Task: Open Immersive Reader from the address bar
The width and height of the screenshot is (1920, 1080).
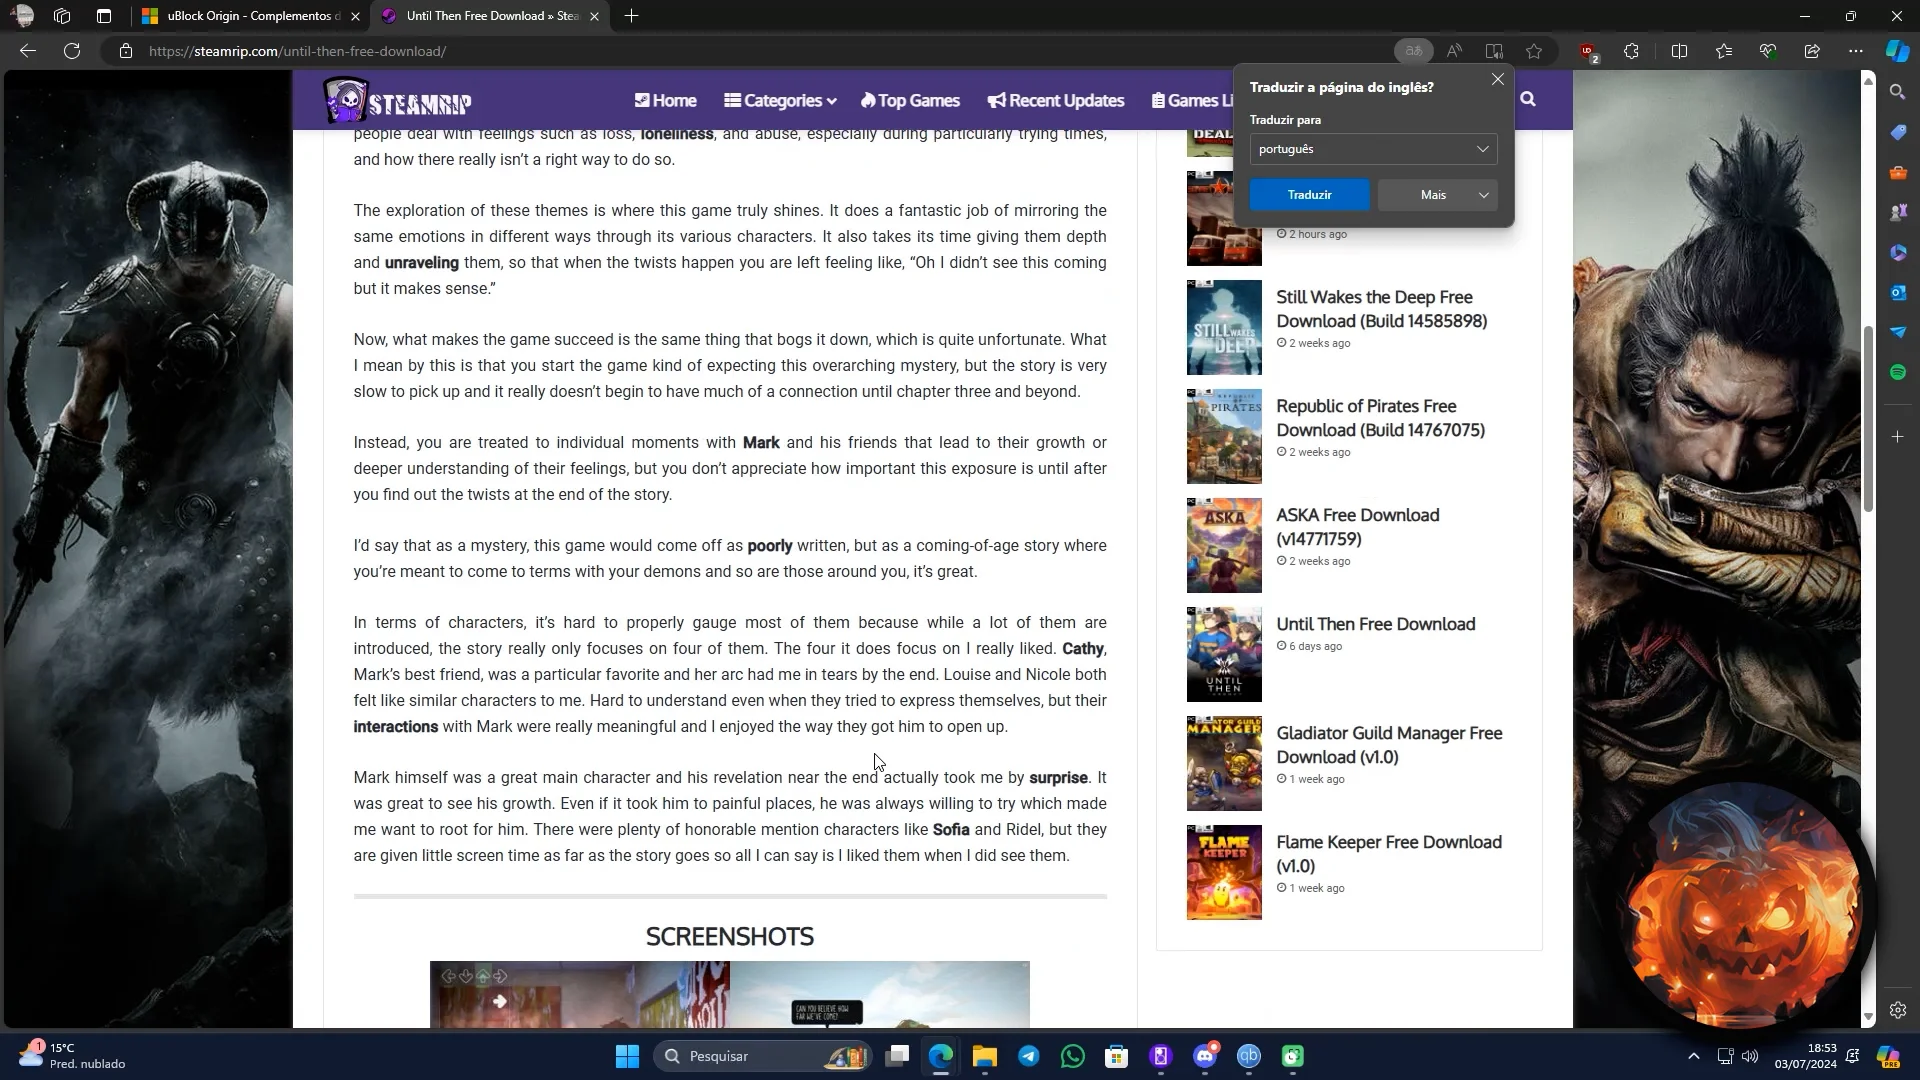Action: pyautogui.click(x=1494, y=51)
